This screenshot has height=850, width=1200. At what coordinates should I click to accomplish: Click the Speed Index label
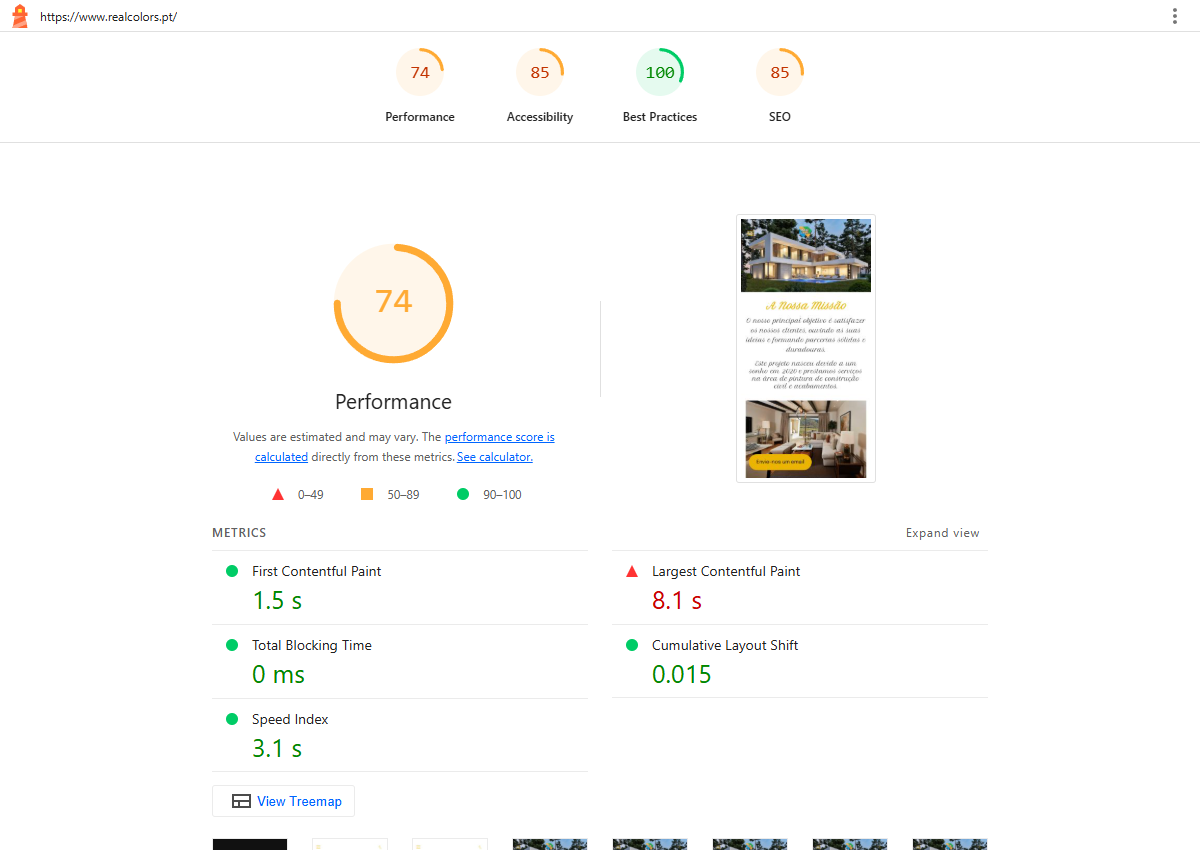pyautogui.click(x=290, y=719)
